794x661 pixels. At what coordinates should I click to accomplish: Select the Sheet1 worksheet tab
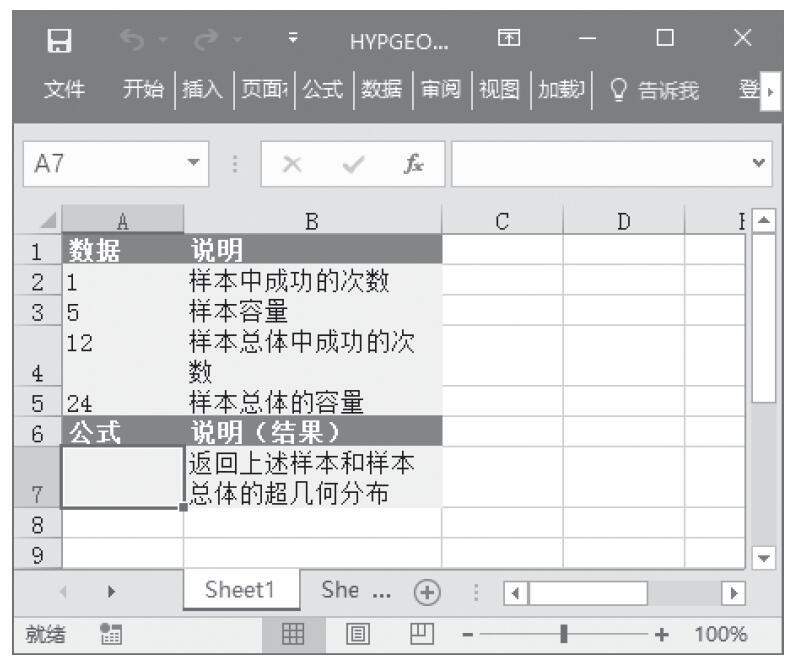pos(240,590)
